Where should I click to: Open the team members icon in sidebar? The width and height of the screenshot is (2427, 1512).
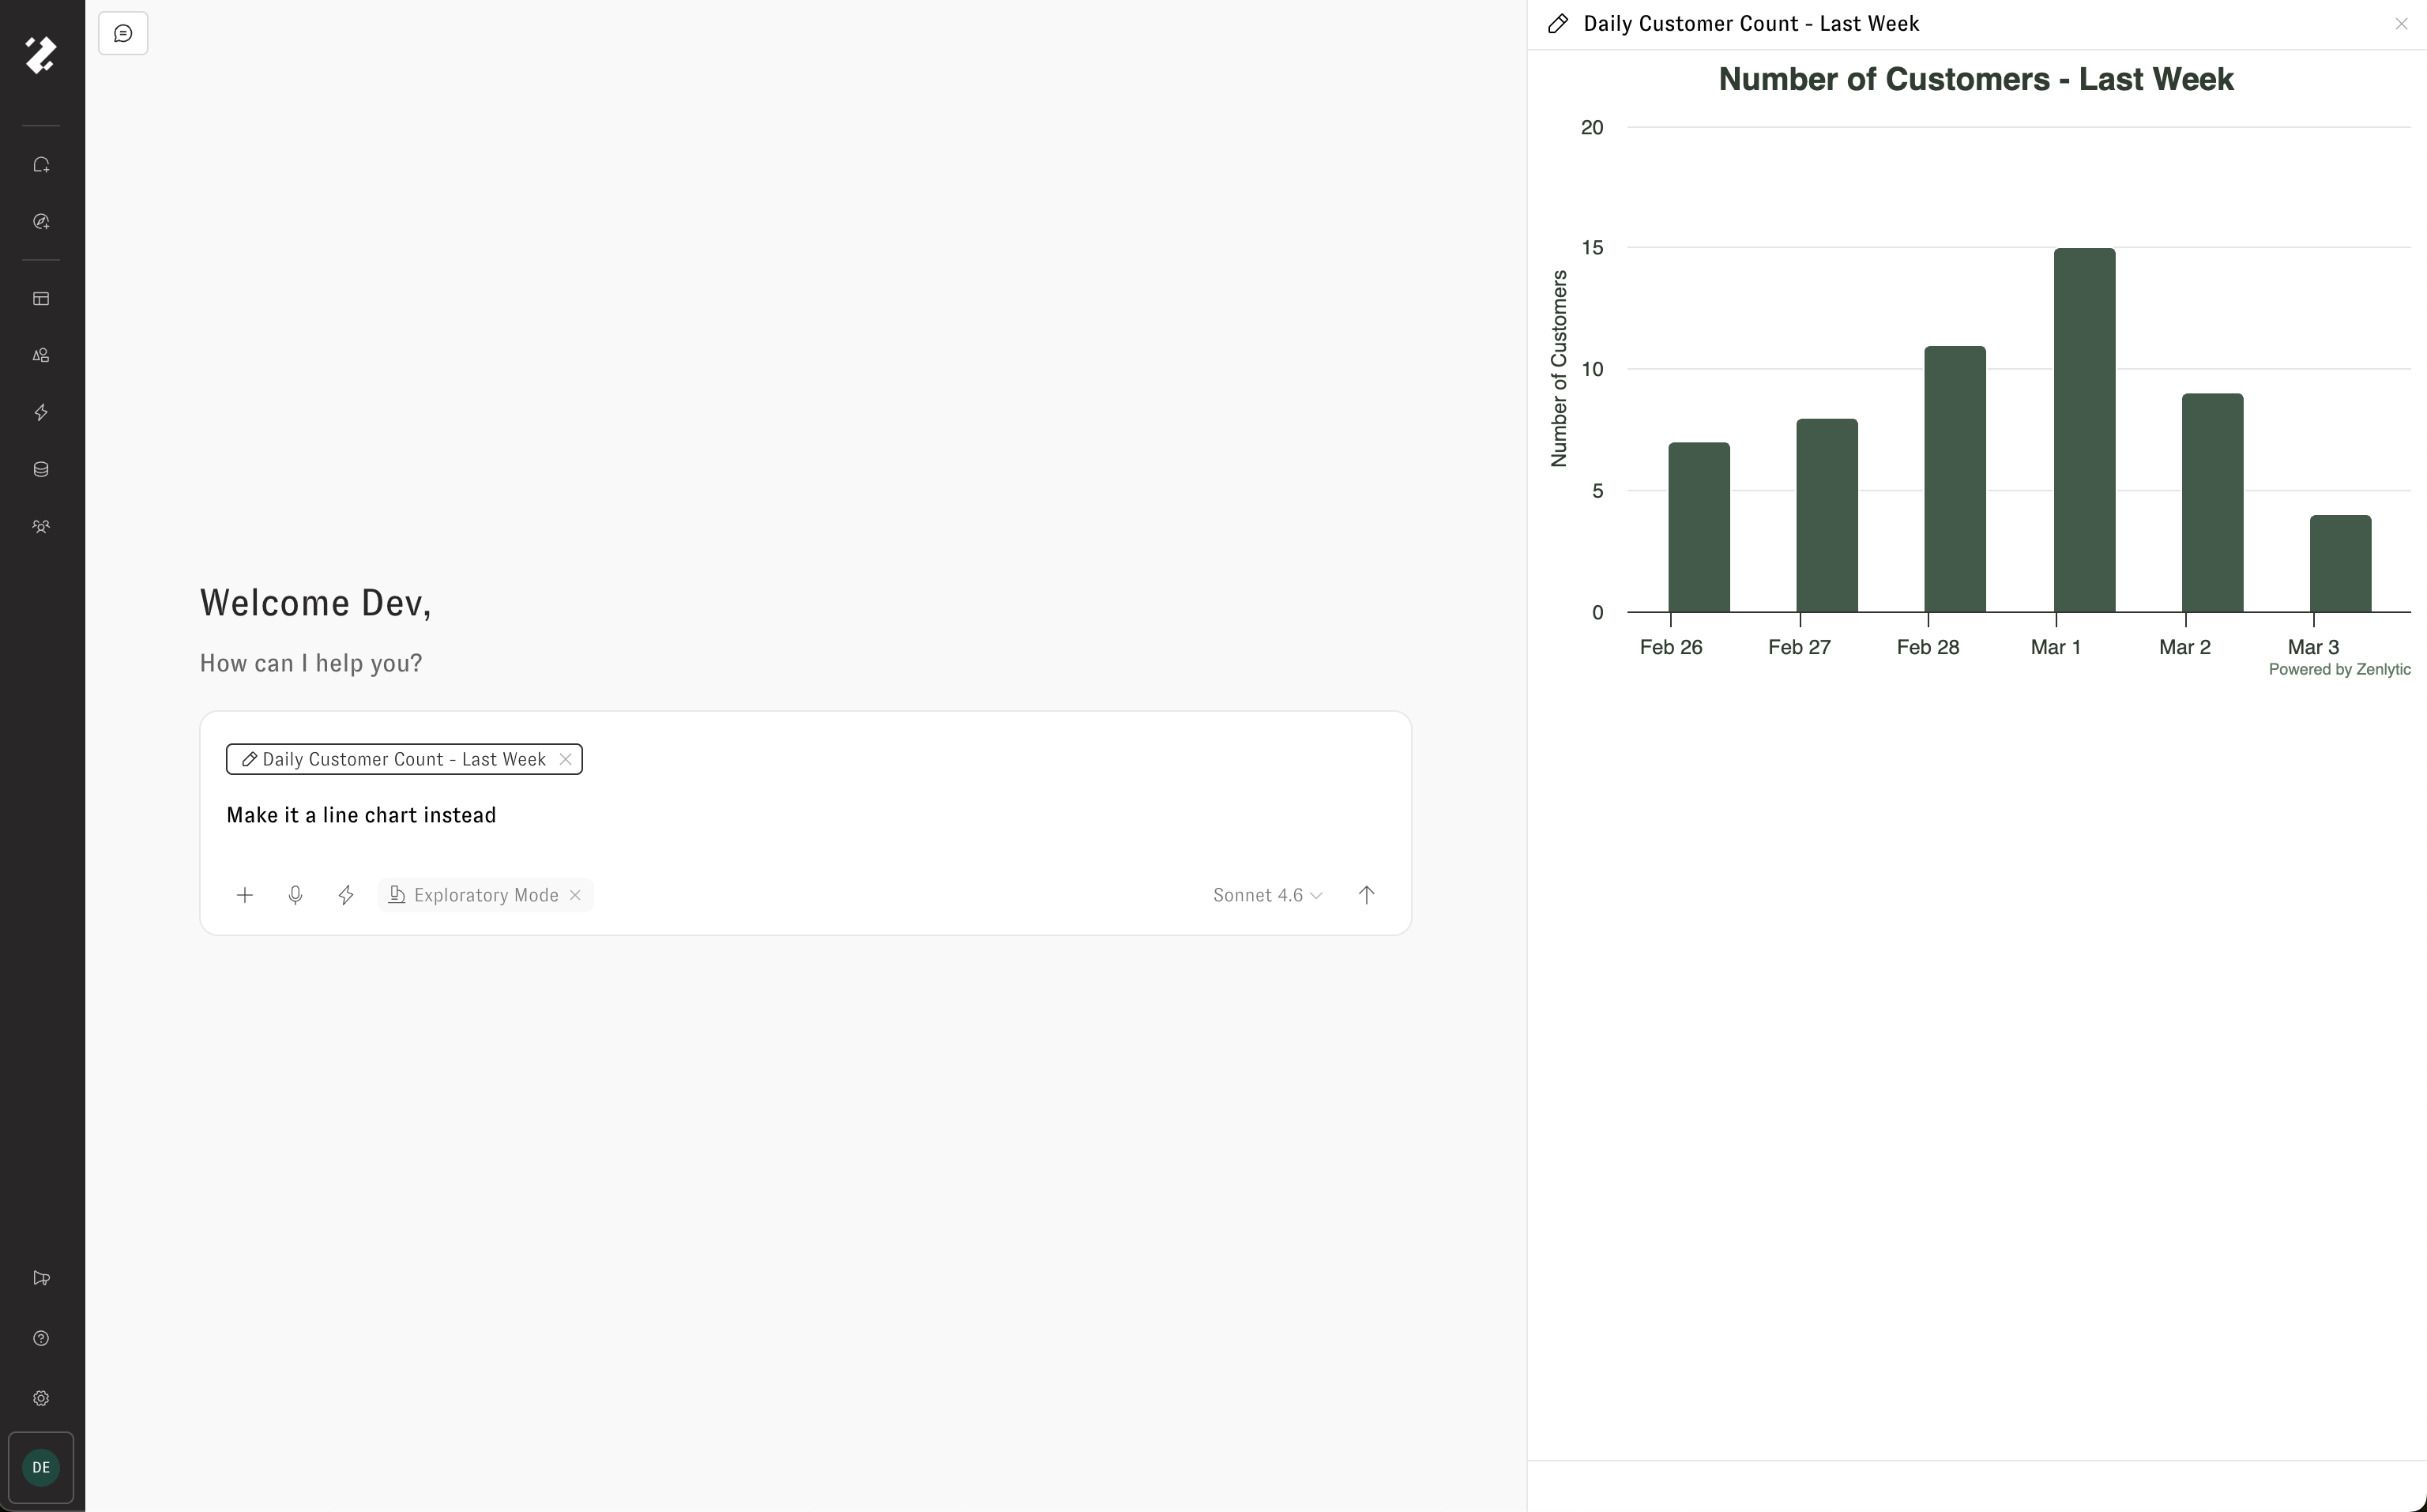coord(41,527)
